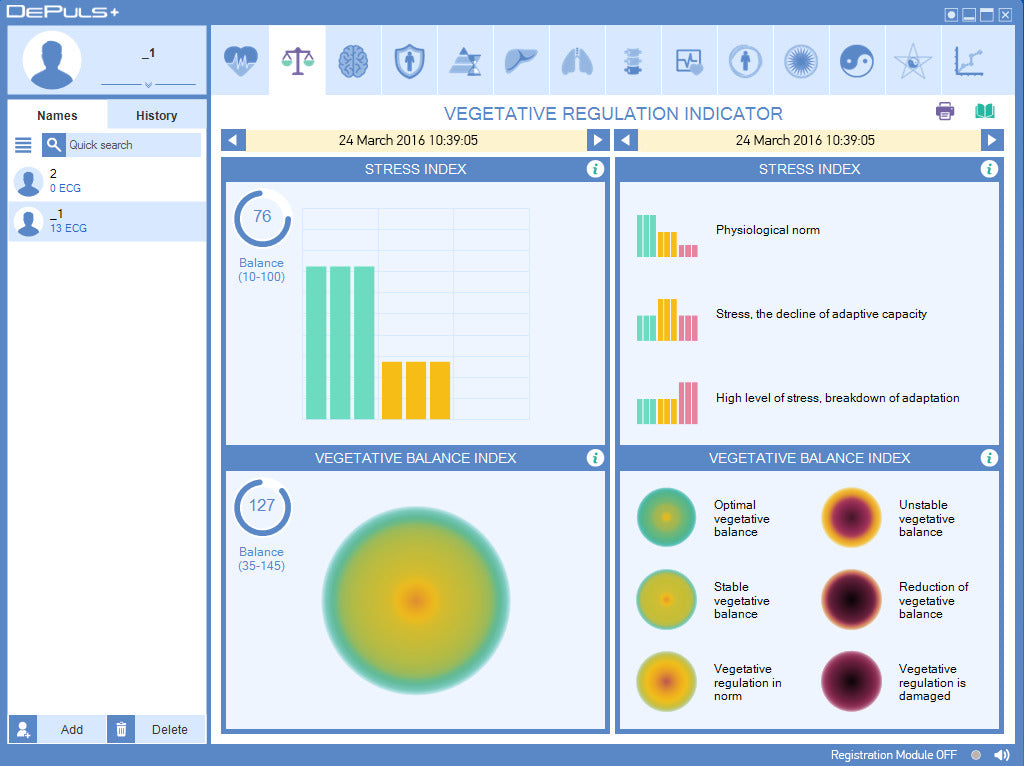Viewport: 1024px width, 766px height.
Task: Toggle the sound speaker icon
Action: coord(1002,755)
